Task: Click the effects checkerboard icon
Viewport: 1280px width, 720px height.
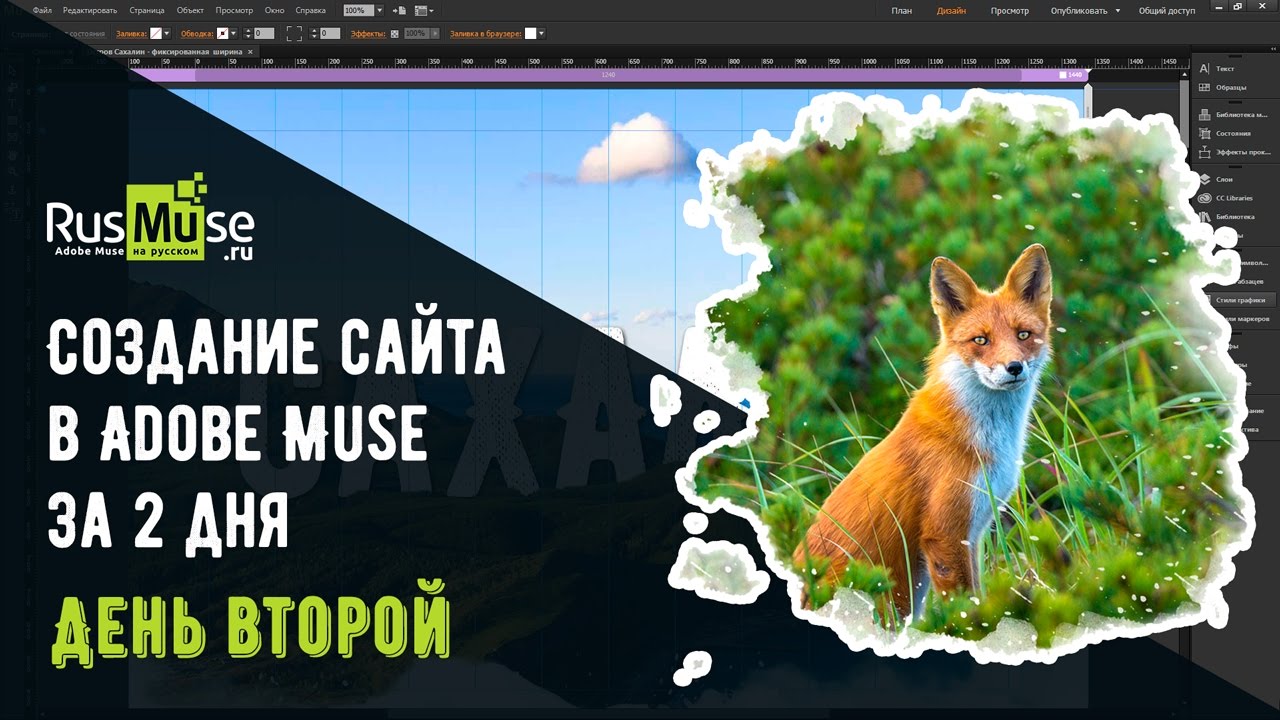Action: tap(394, 33)
